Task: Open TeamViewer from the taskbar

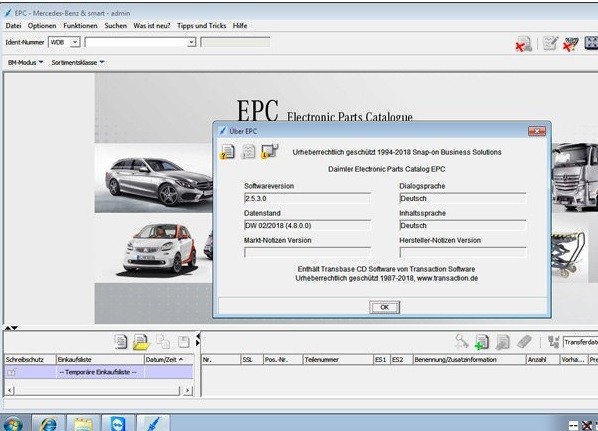Action: 118,423
